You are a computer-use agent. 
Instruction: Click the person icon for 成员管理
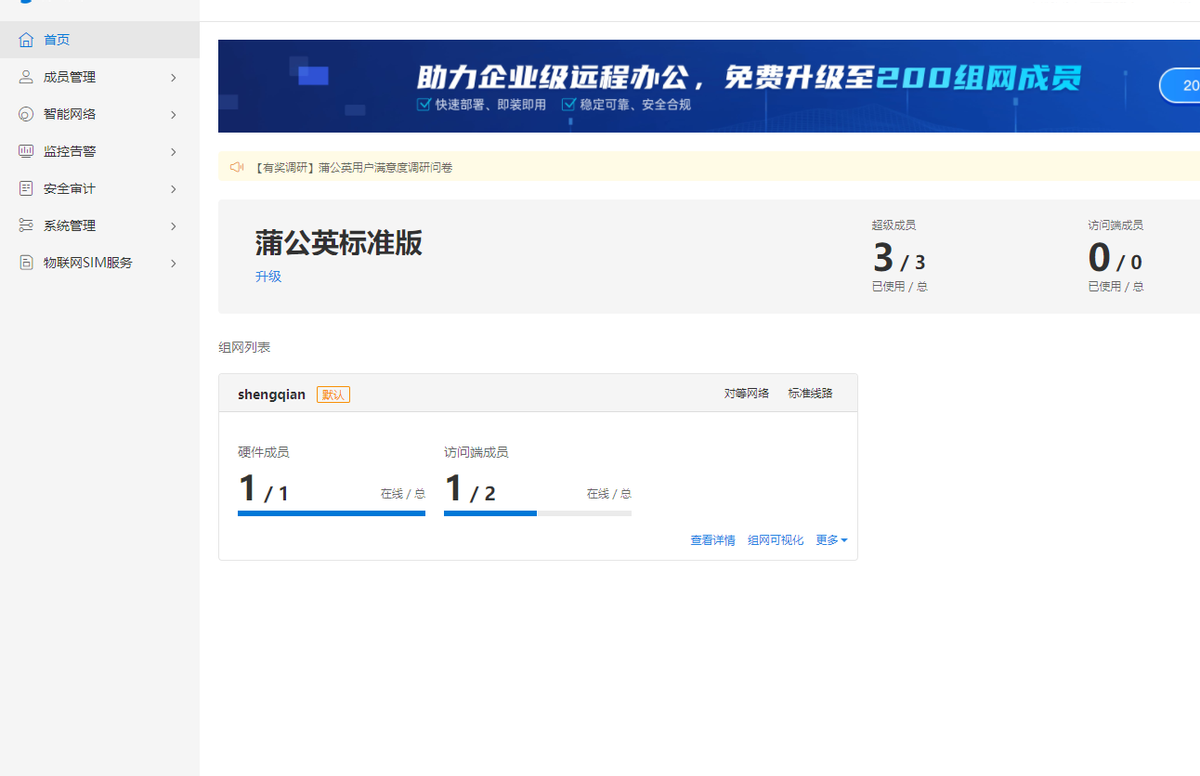tap(26, 77)
